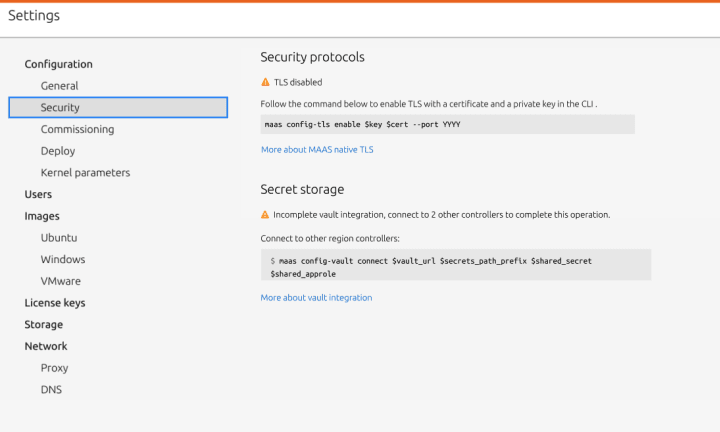720x432 pixels.
Task: Open Kernel parameters settings
Action: coord(85,173)
